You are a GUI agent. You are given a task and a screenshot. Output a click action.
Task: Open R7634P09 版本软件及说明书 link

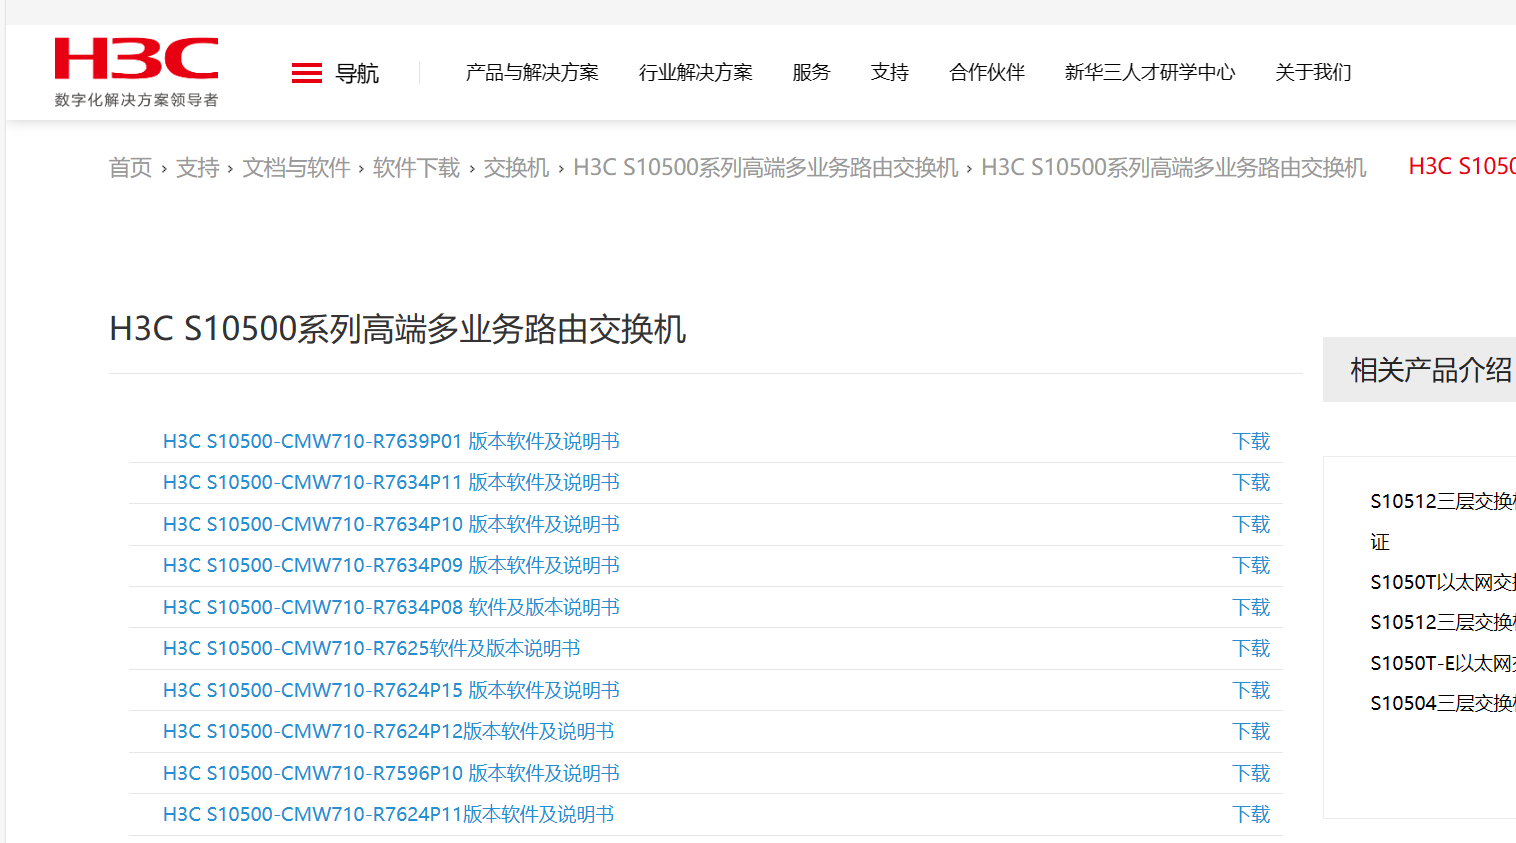tap(391, 566)
